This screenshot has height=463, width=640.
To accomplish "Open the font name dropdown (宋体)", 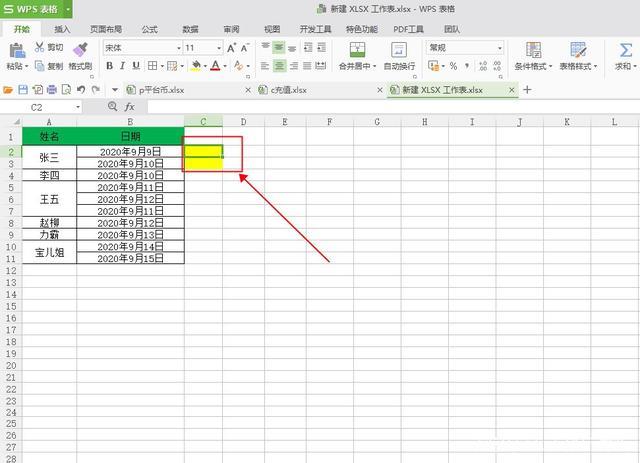I will coord(179,48).
